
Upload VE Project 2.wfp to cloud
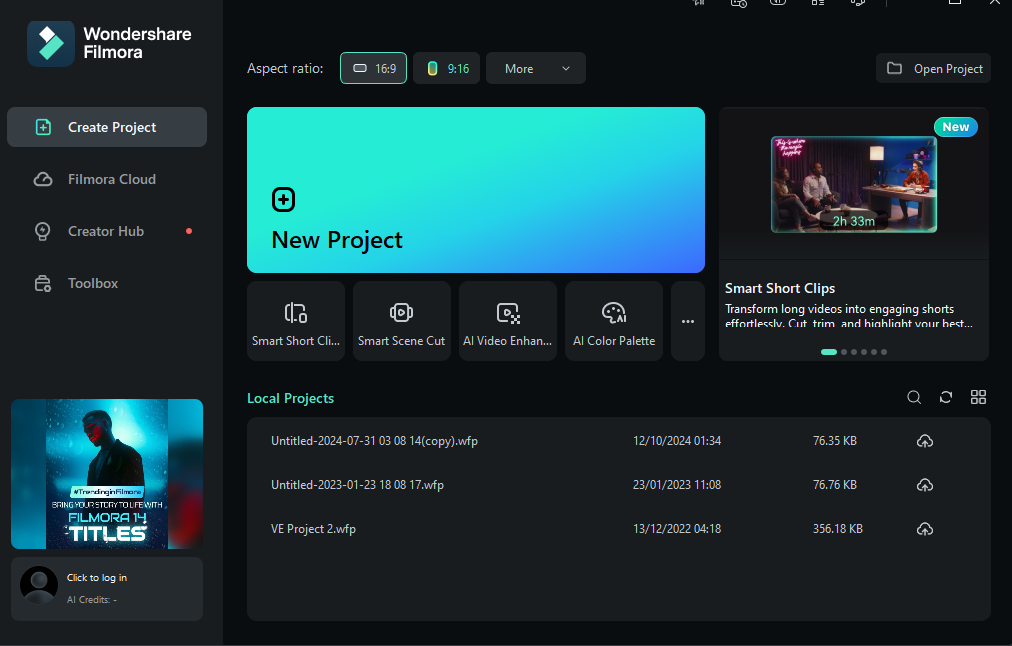click(x=925, y=529)
